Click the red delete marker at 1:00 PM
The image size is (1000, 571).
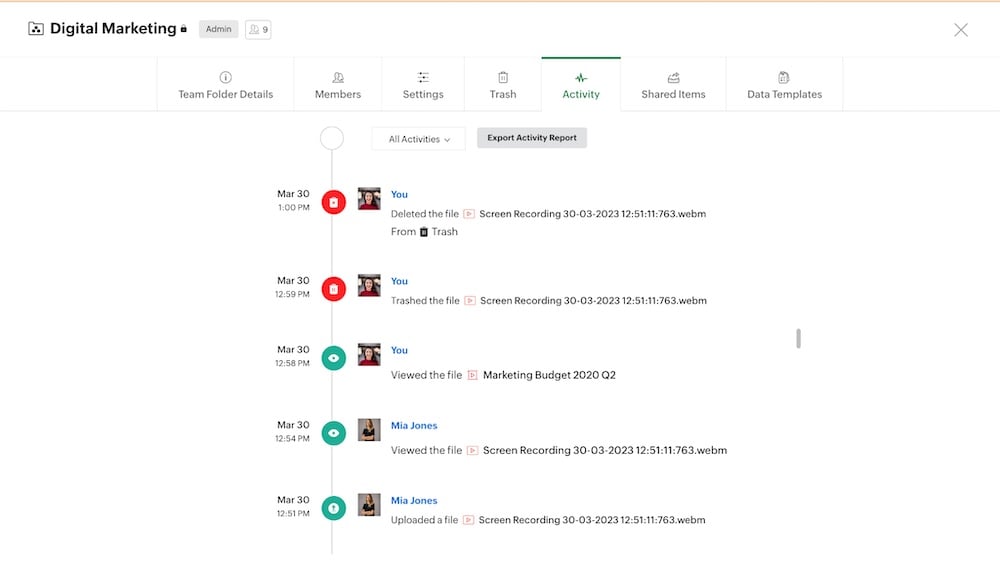tap(334, 202)
